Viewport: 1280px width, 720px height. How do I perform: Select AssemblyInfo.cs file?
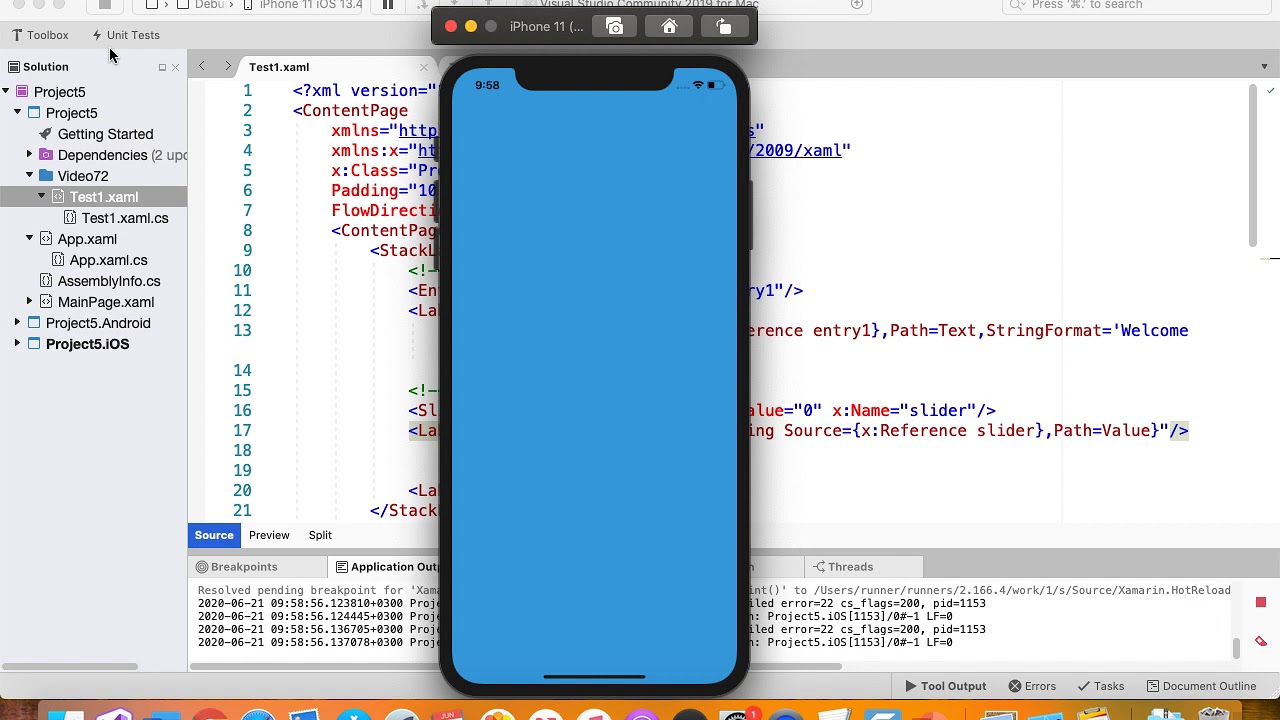click(x=109, y=281)
